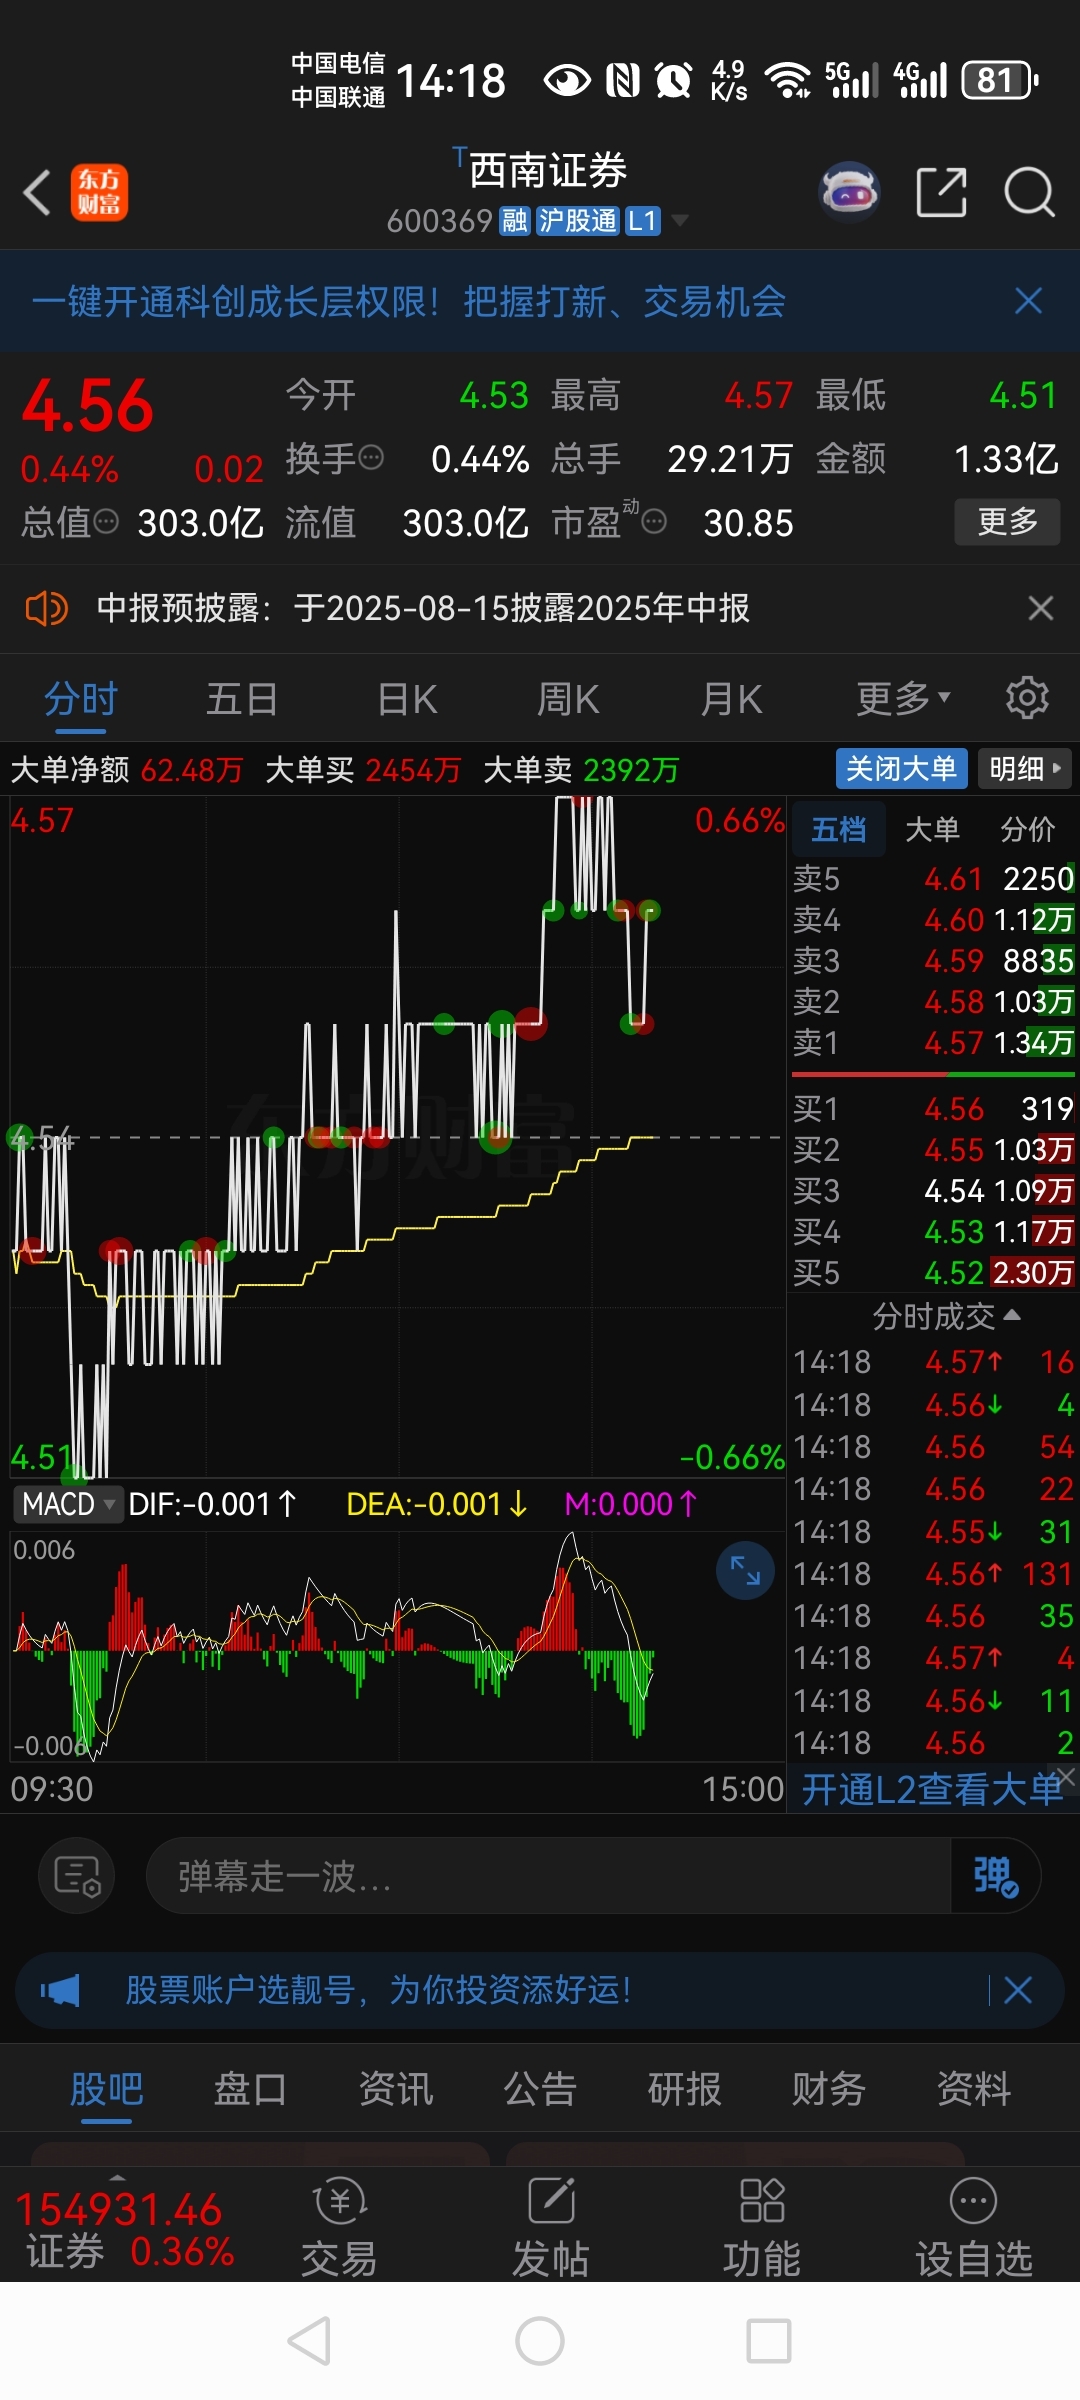
Task: Open 财务 tab
Action: click(829, 2088)
